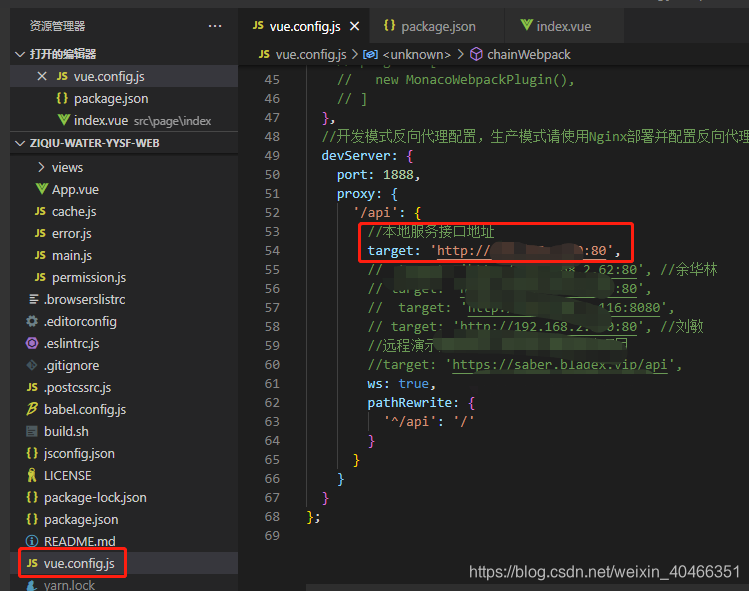Click the gear icon beside .editorconfig
749x591 pixels.
point(32,321)
